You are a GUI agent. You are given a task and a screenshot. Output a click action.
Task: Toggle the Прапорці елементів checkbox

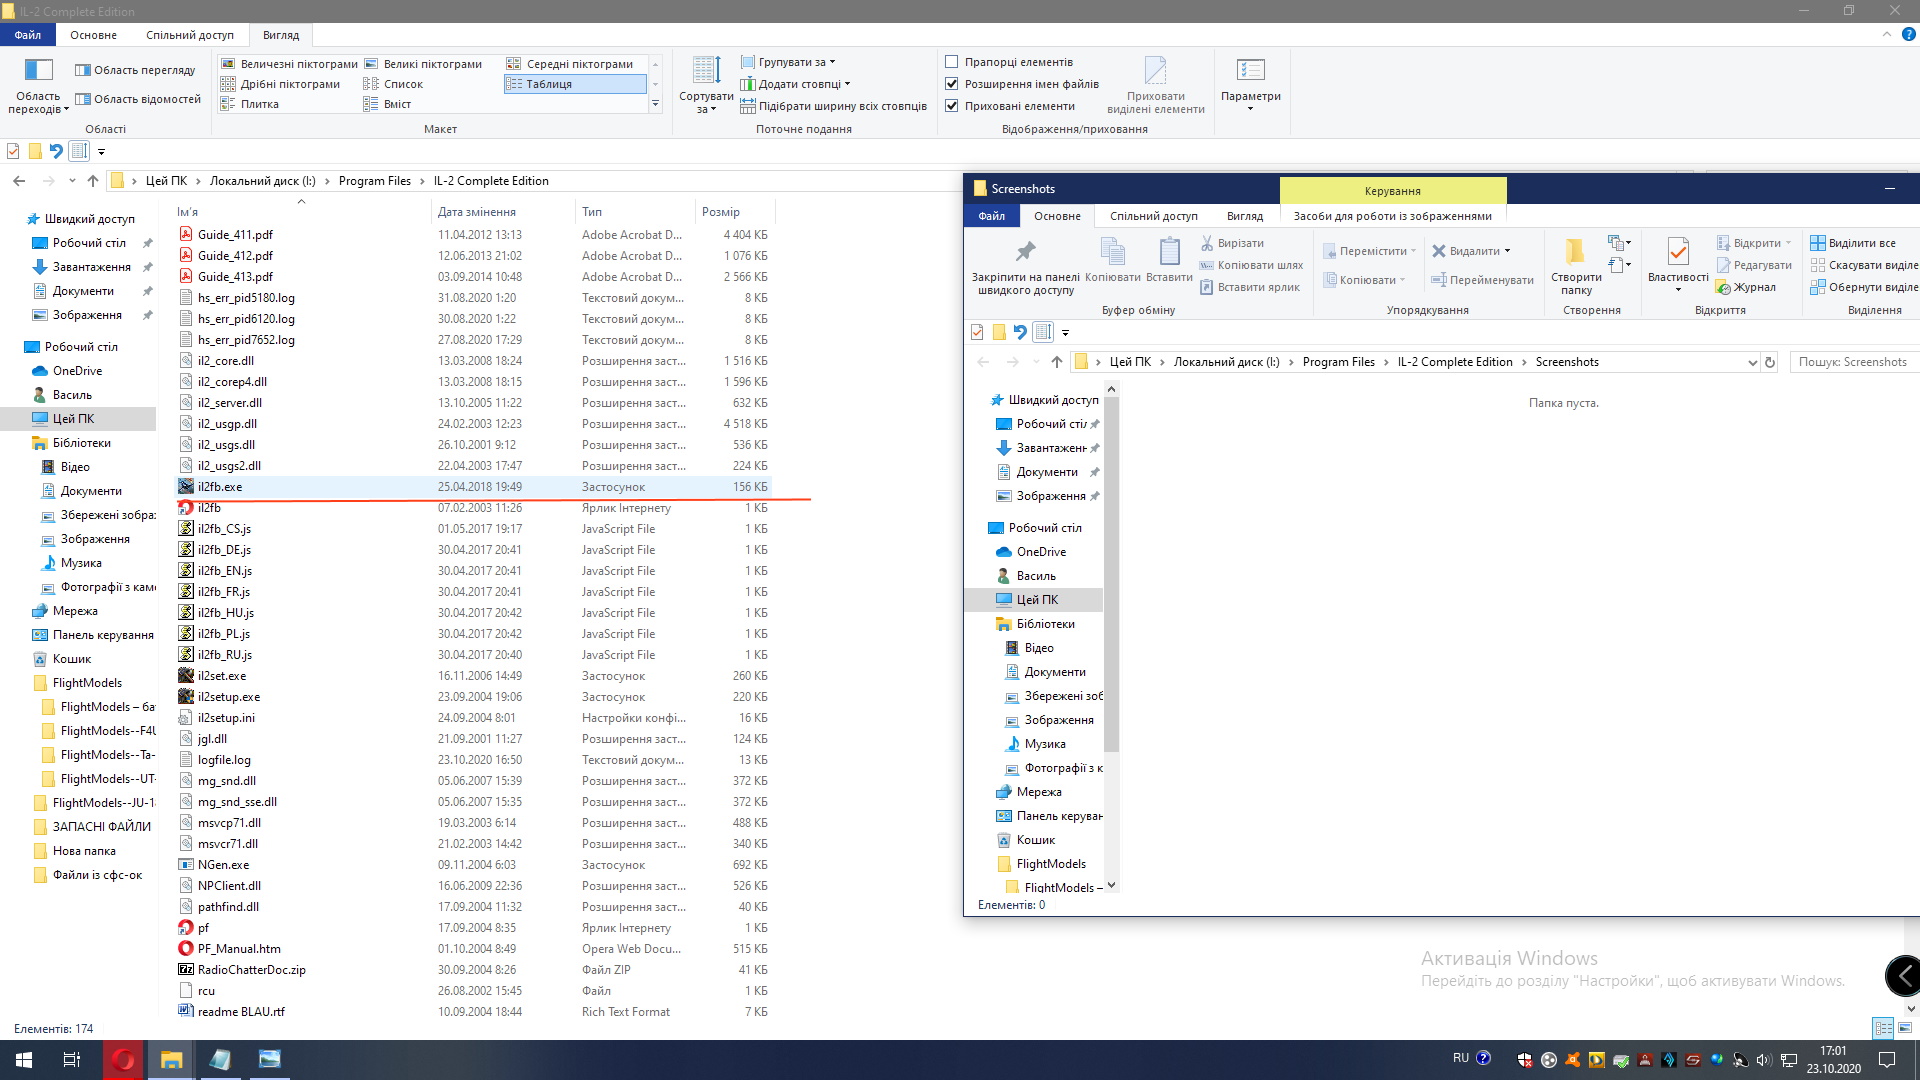[952, 62]
